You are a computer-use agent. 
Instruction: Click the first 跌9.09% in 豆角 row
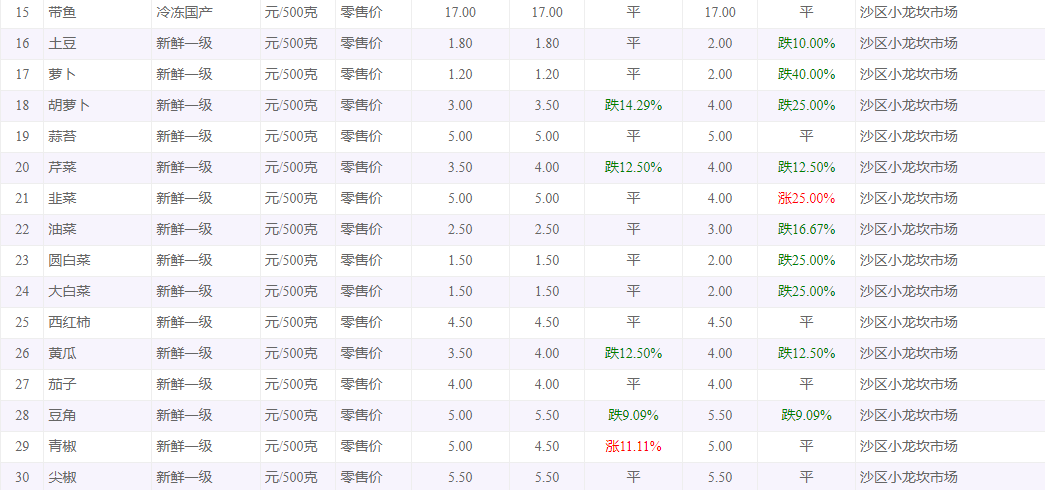[x=633, y=416]
